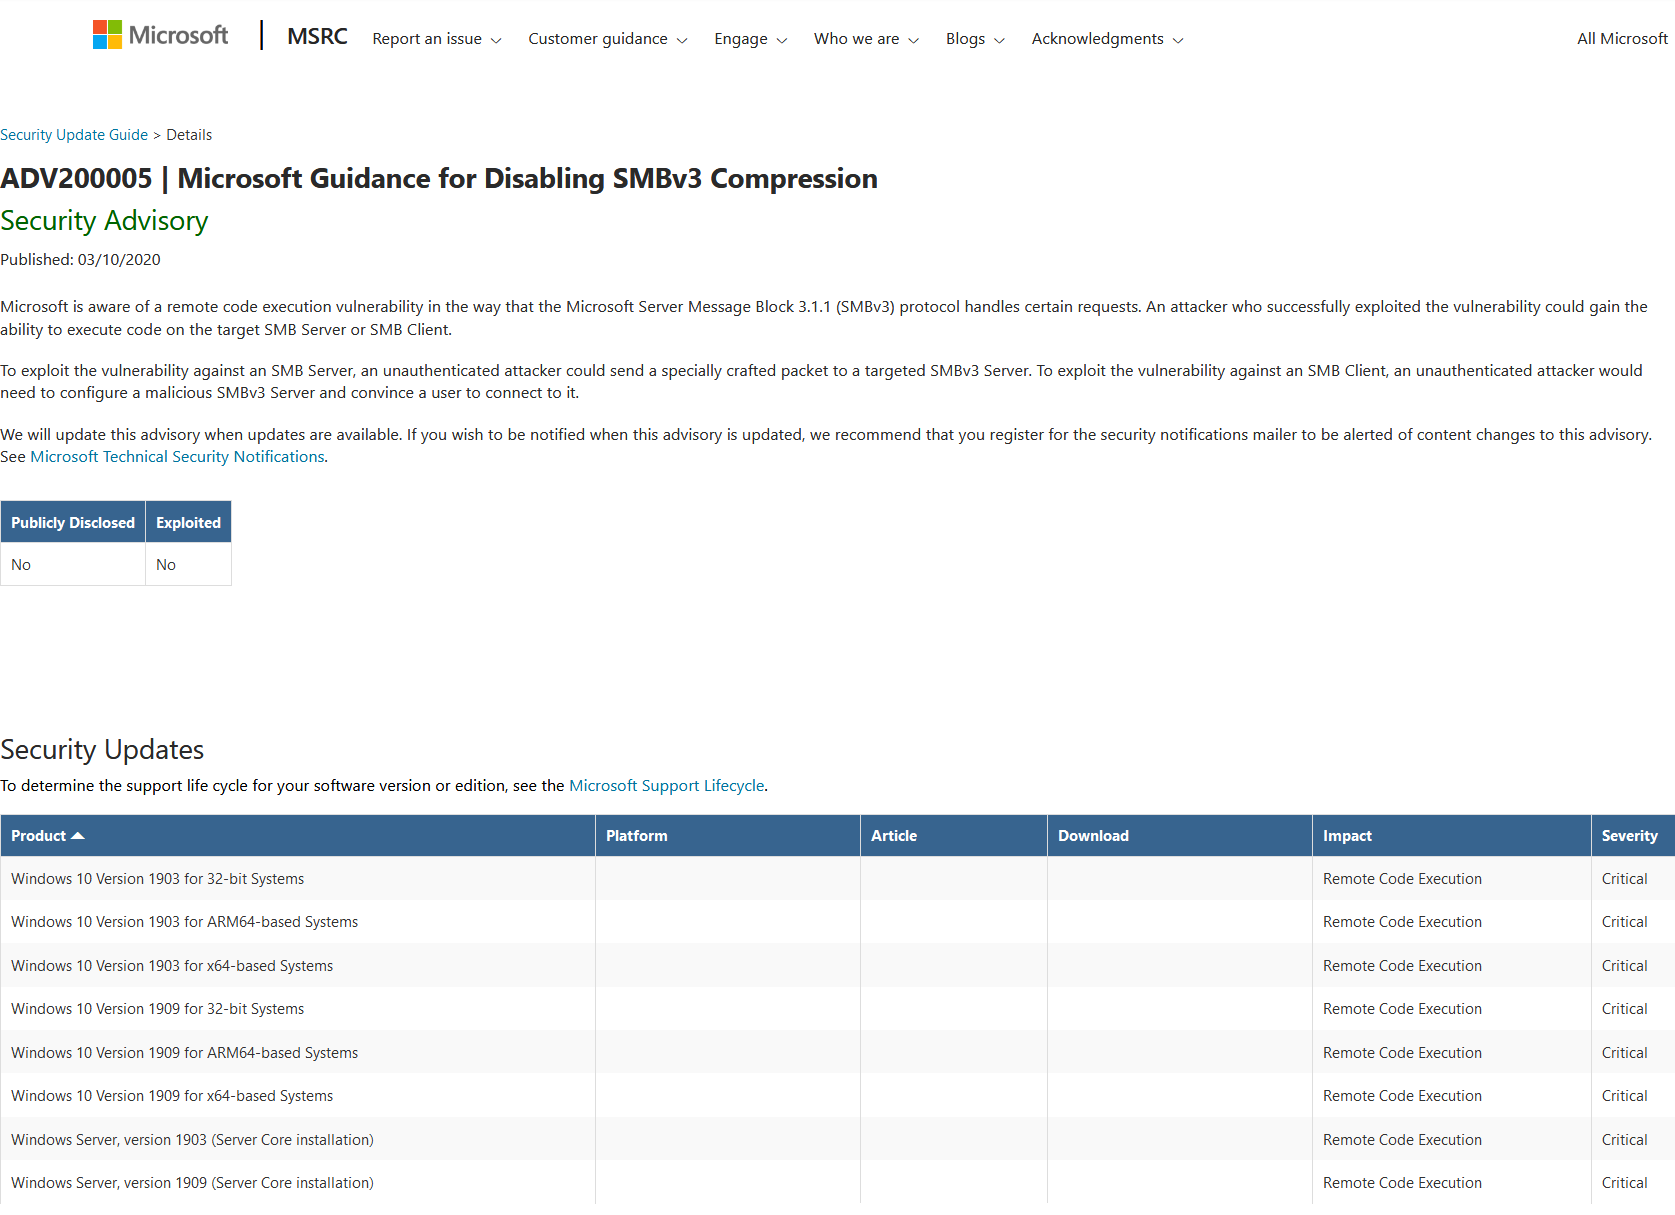Select Windows 10 Version 1903 for x64-based Systems
This screenshot has width=1675, height=1215.
point(172,966)
